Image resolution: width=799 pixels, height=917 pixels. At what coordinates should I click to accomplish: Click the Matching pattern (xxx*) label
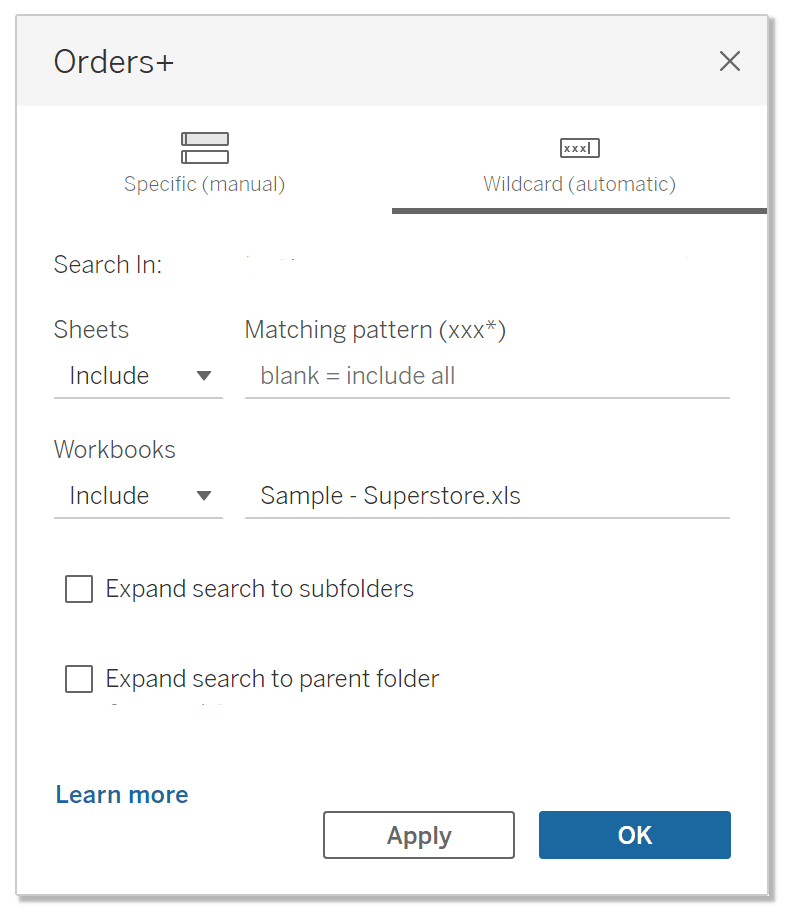pos(375,330)
